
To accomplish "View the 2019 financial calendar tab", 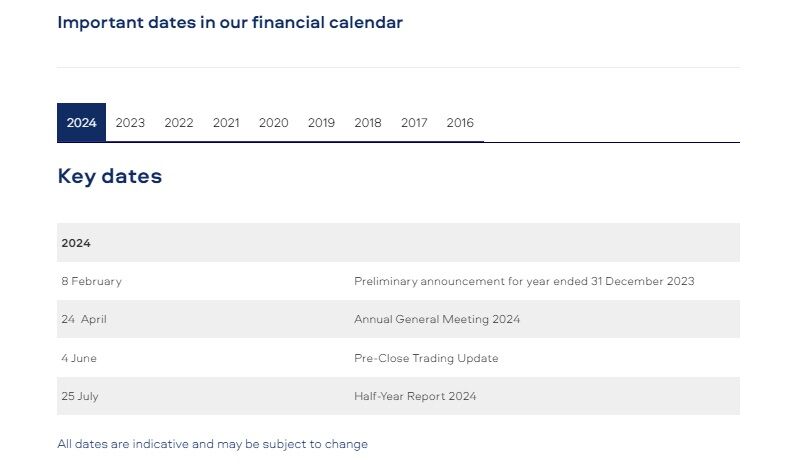I will [321, 123].
